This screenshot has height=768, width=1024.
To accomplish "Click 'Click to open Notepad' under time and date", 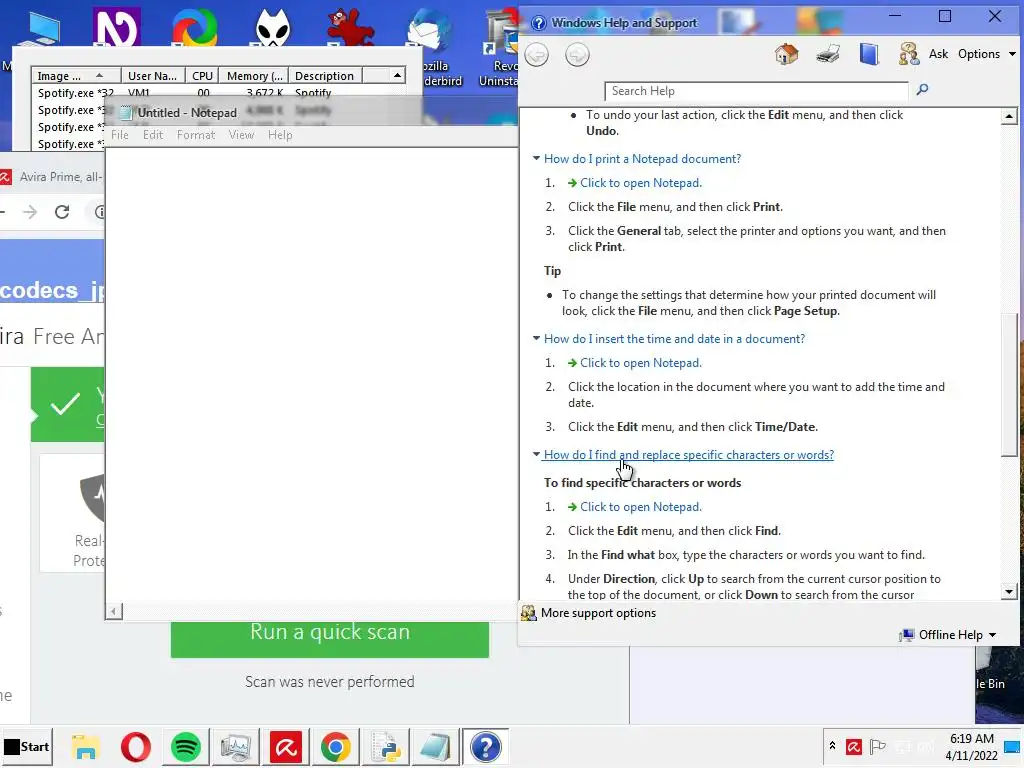I will click(641, 362).
